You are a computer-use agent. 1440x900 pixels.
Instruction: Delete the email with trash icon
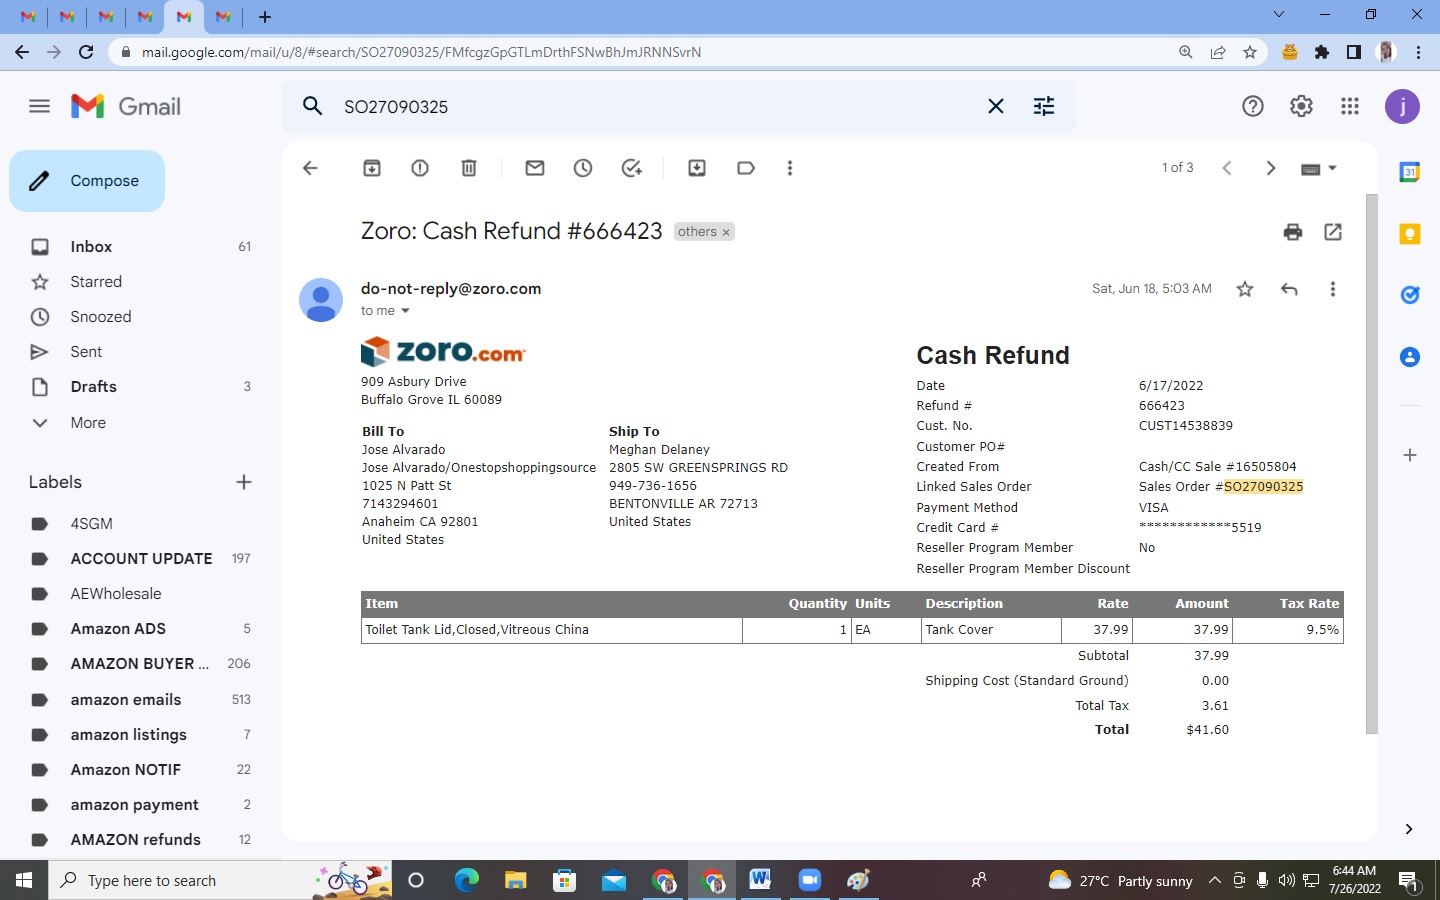point(469,168)
